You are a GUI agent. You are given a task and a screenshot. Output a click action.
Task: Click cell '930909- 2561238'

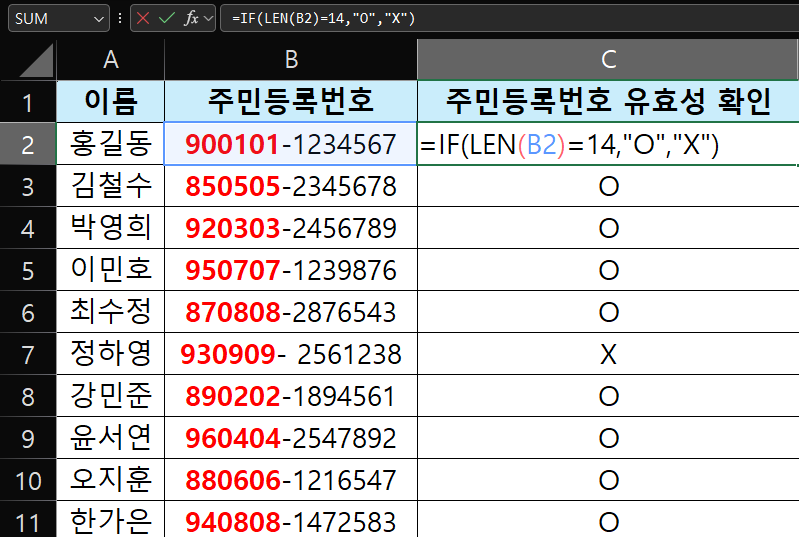pyautogui.click(x=291, y=354)
